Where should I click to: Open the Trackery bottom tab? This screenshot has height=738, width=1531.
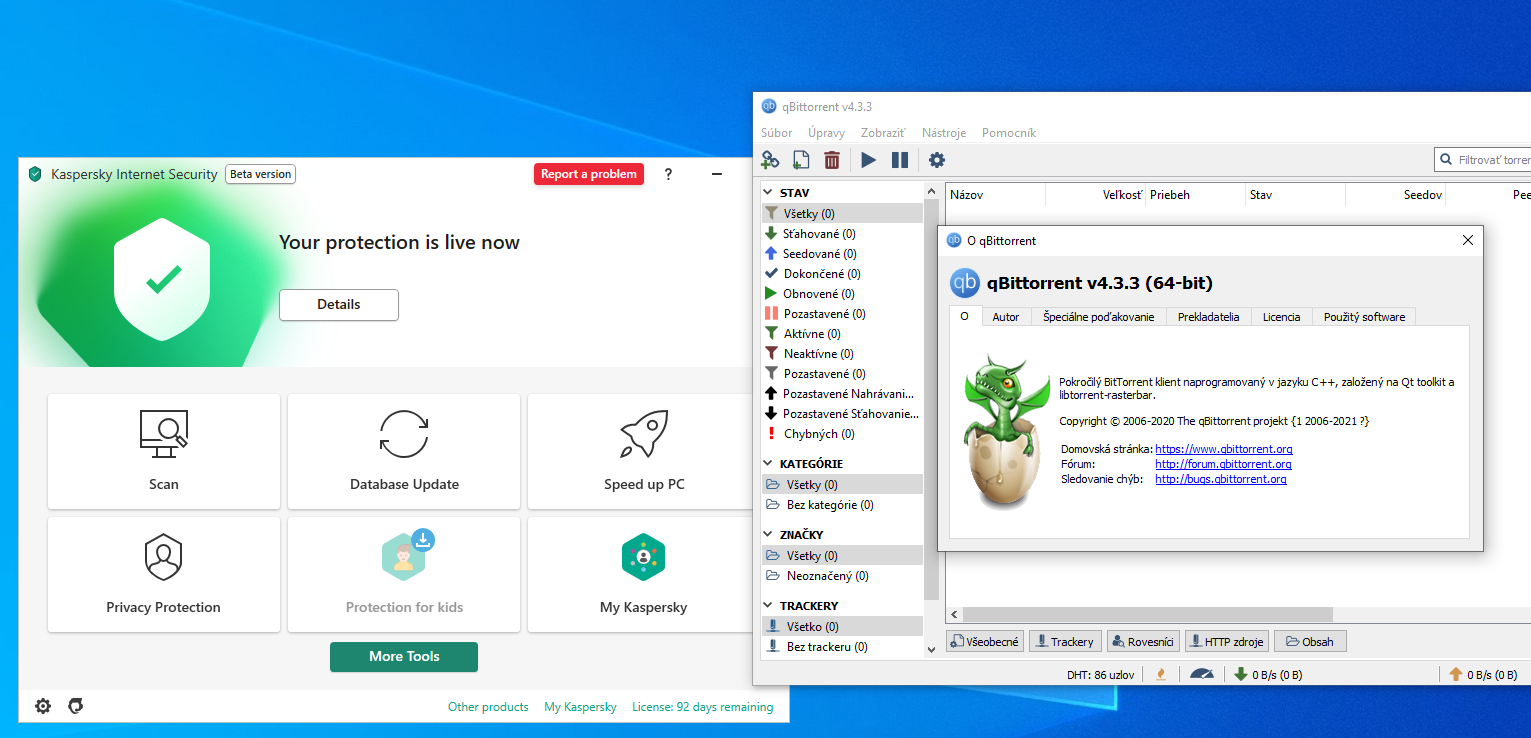pyautogui.click(x=1065, y=641)
